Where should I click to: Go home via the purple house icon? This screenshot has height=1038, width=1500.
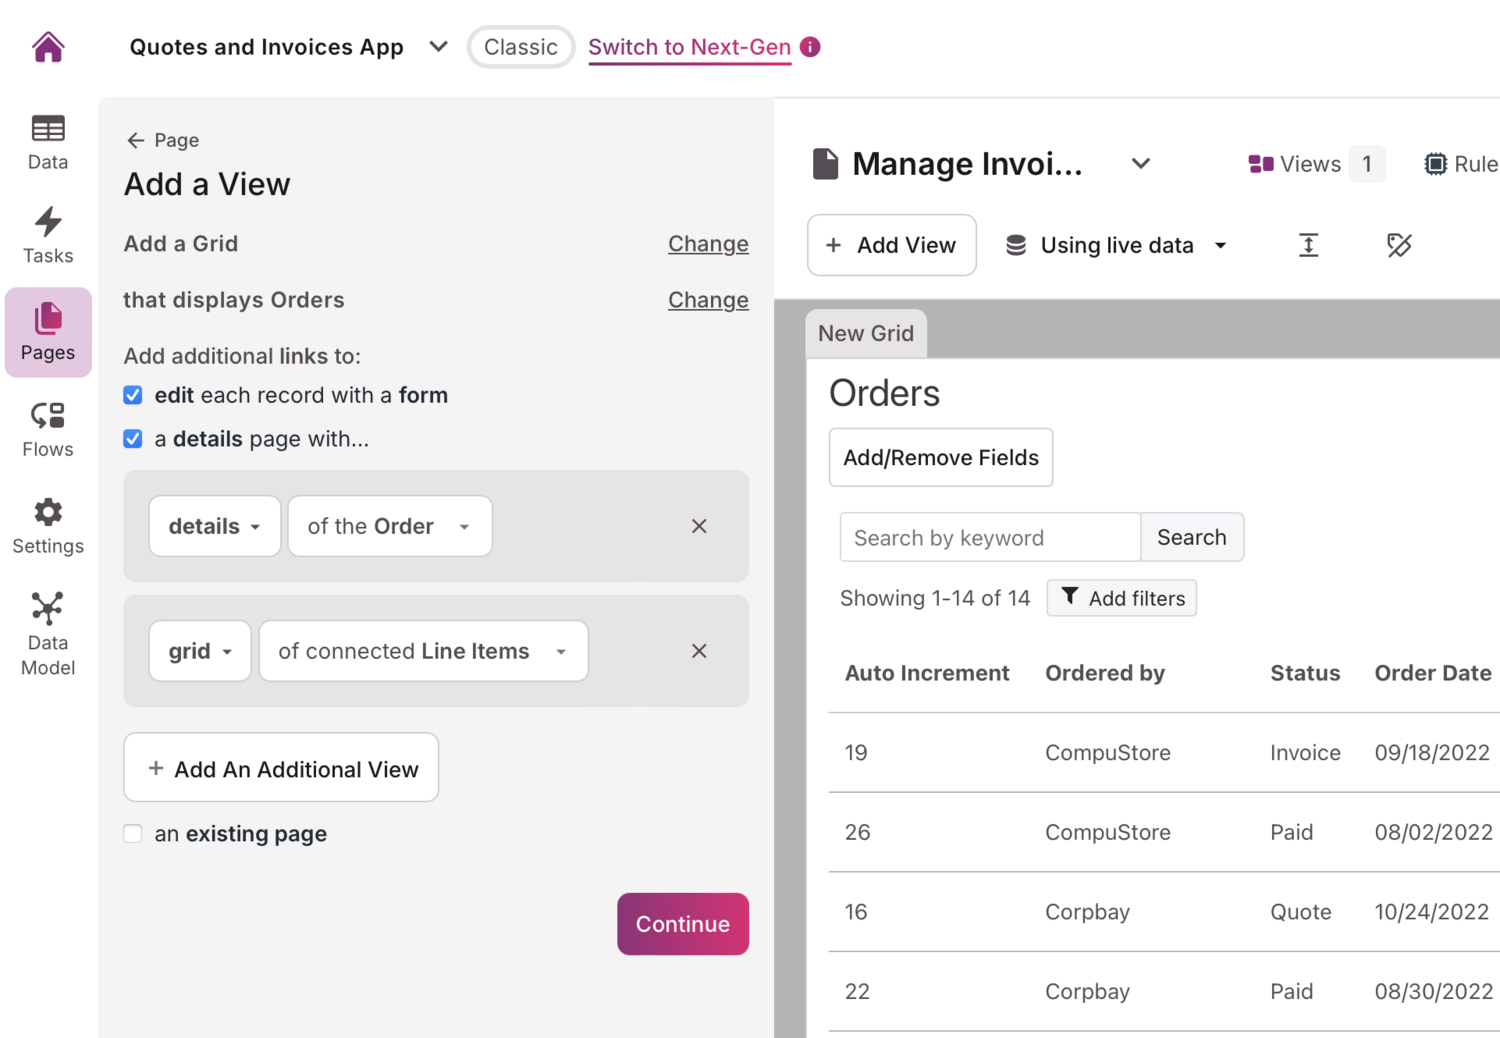point(47,46)
